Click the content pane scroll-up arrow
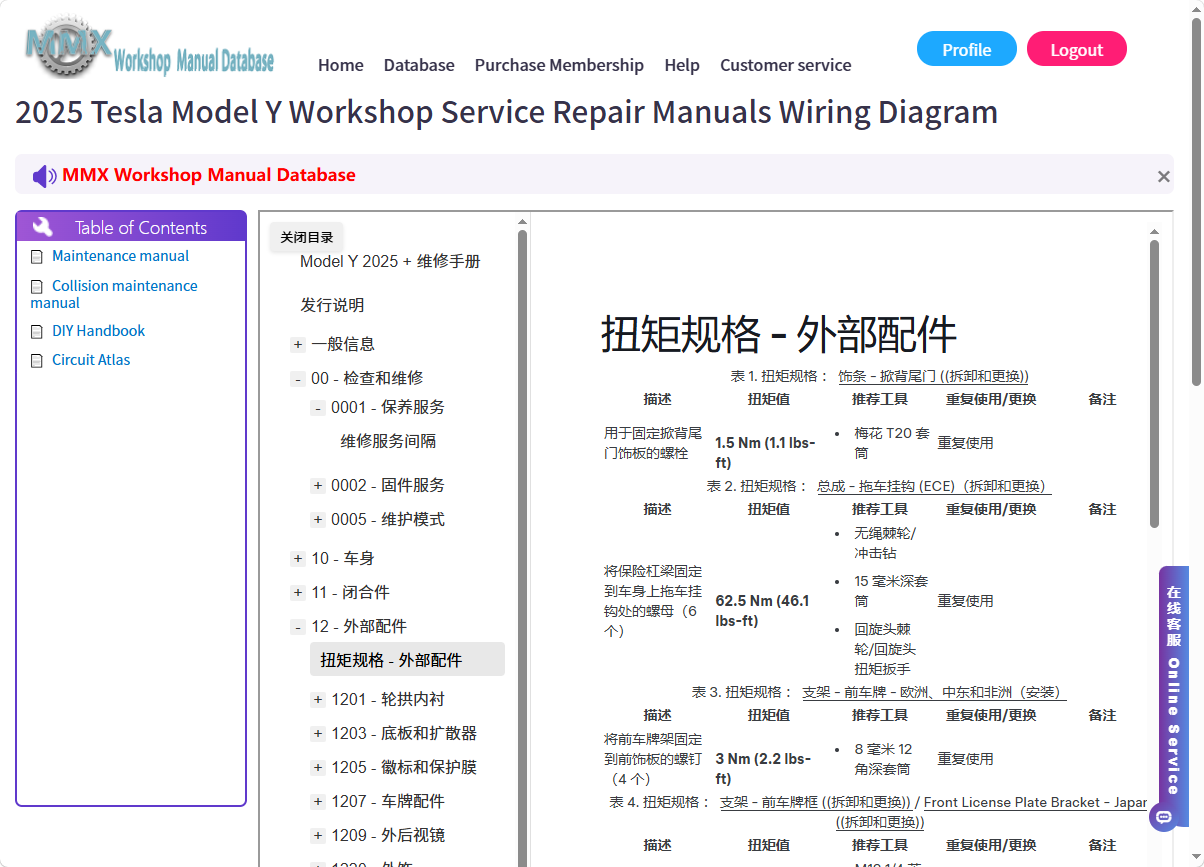1204x867 pixels. (x=1155, y=231)
